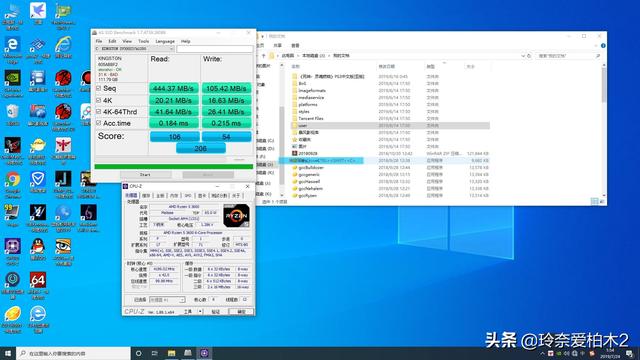Show hidden tray icons chevron

click(x=542, y=353)
